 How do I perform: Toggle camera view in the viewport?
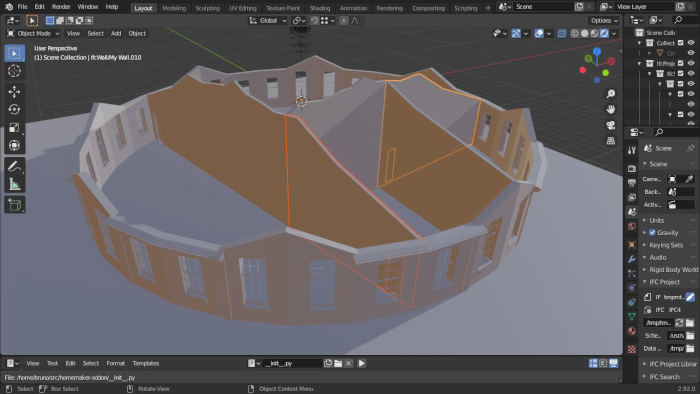click(x=611, y=125)
